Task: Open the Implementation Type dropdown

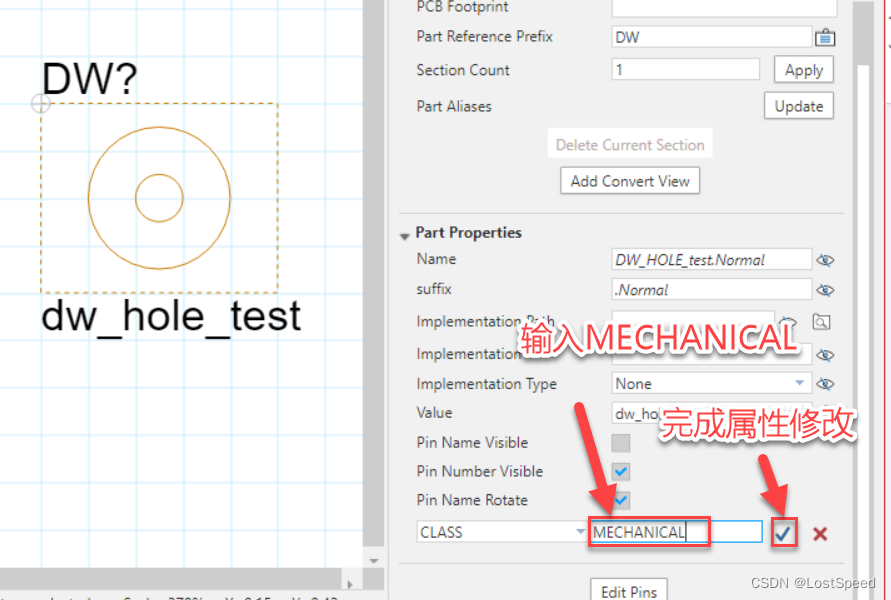Action: tap(799, 384)
